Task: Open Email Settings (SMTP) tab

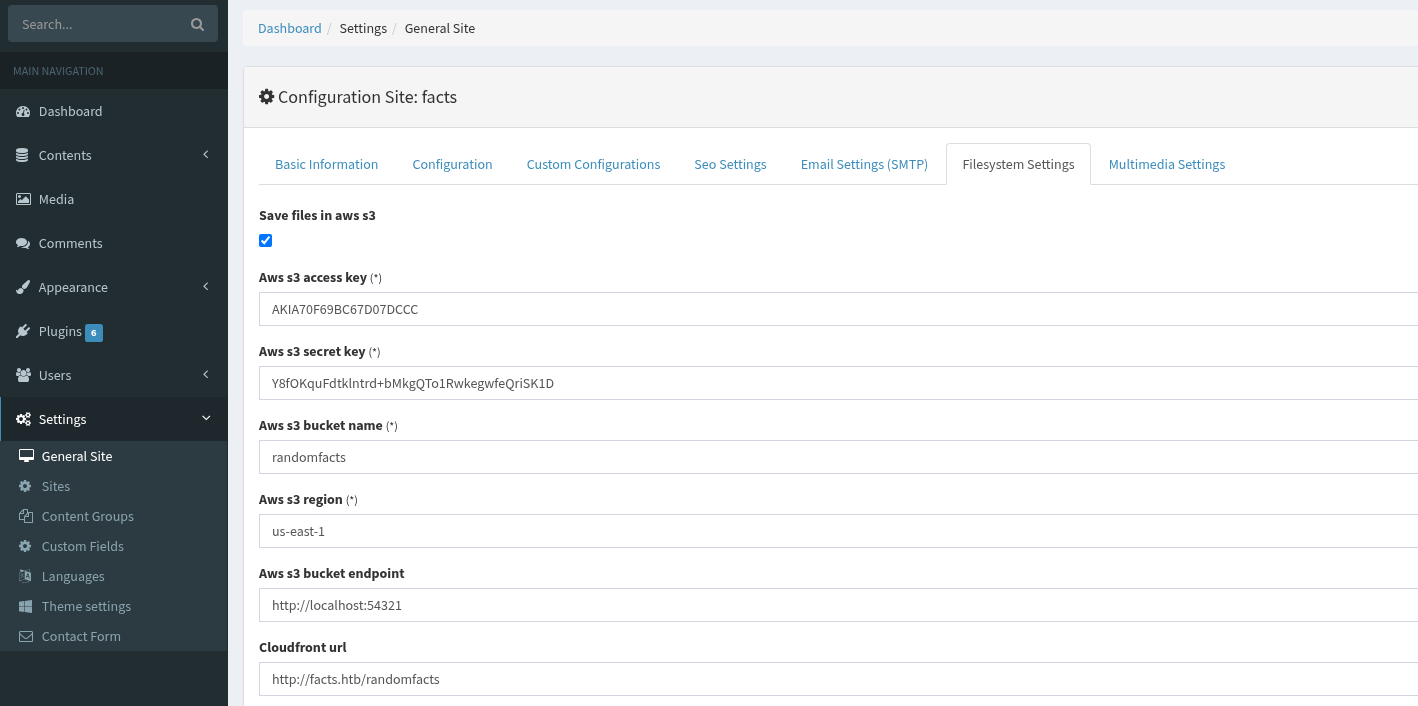Action: tap(864, 164)
